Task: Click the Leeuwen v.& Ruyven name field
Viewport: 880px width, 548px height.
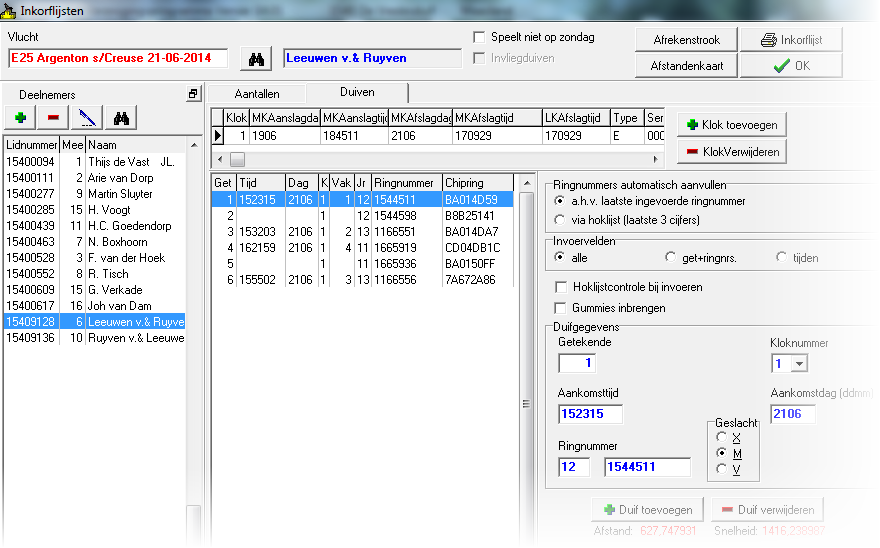Action: (x=373, y=58)
